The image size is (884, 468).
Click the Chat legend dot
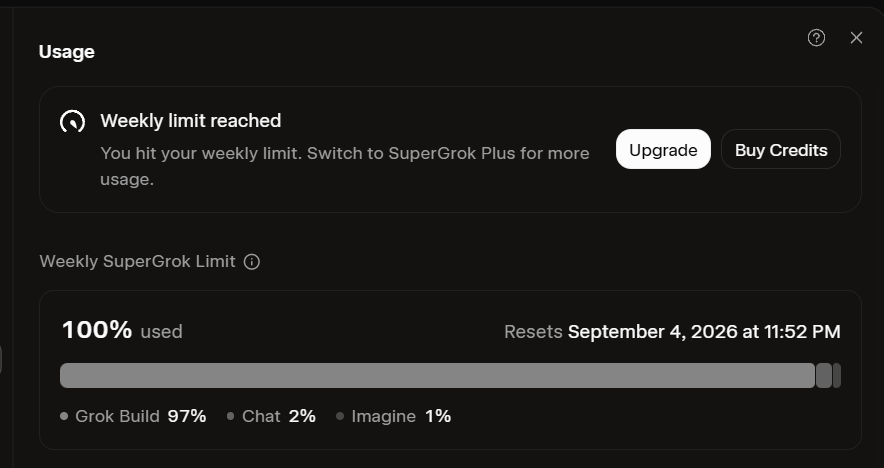click(230, 416)
